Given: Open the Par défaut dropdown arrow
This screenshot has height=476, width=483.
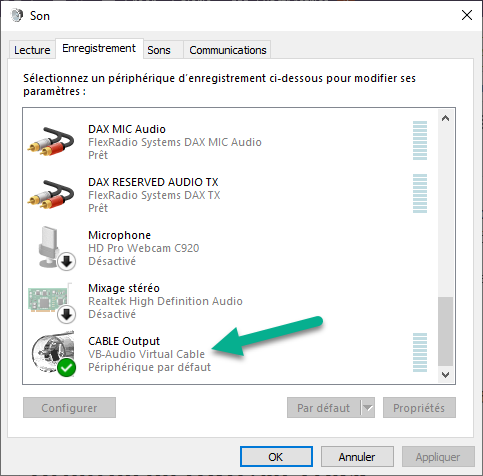Looking at the screenshot, I should tap(367, 407).
